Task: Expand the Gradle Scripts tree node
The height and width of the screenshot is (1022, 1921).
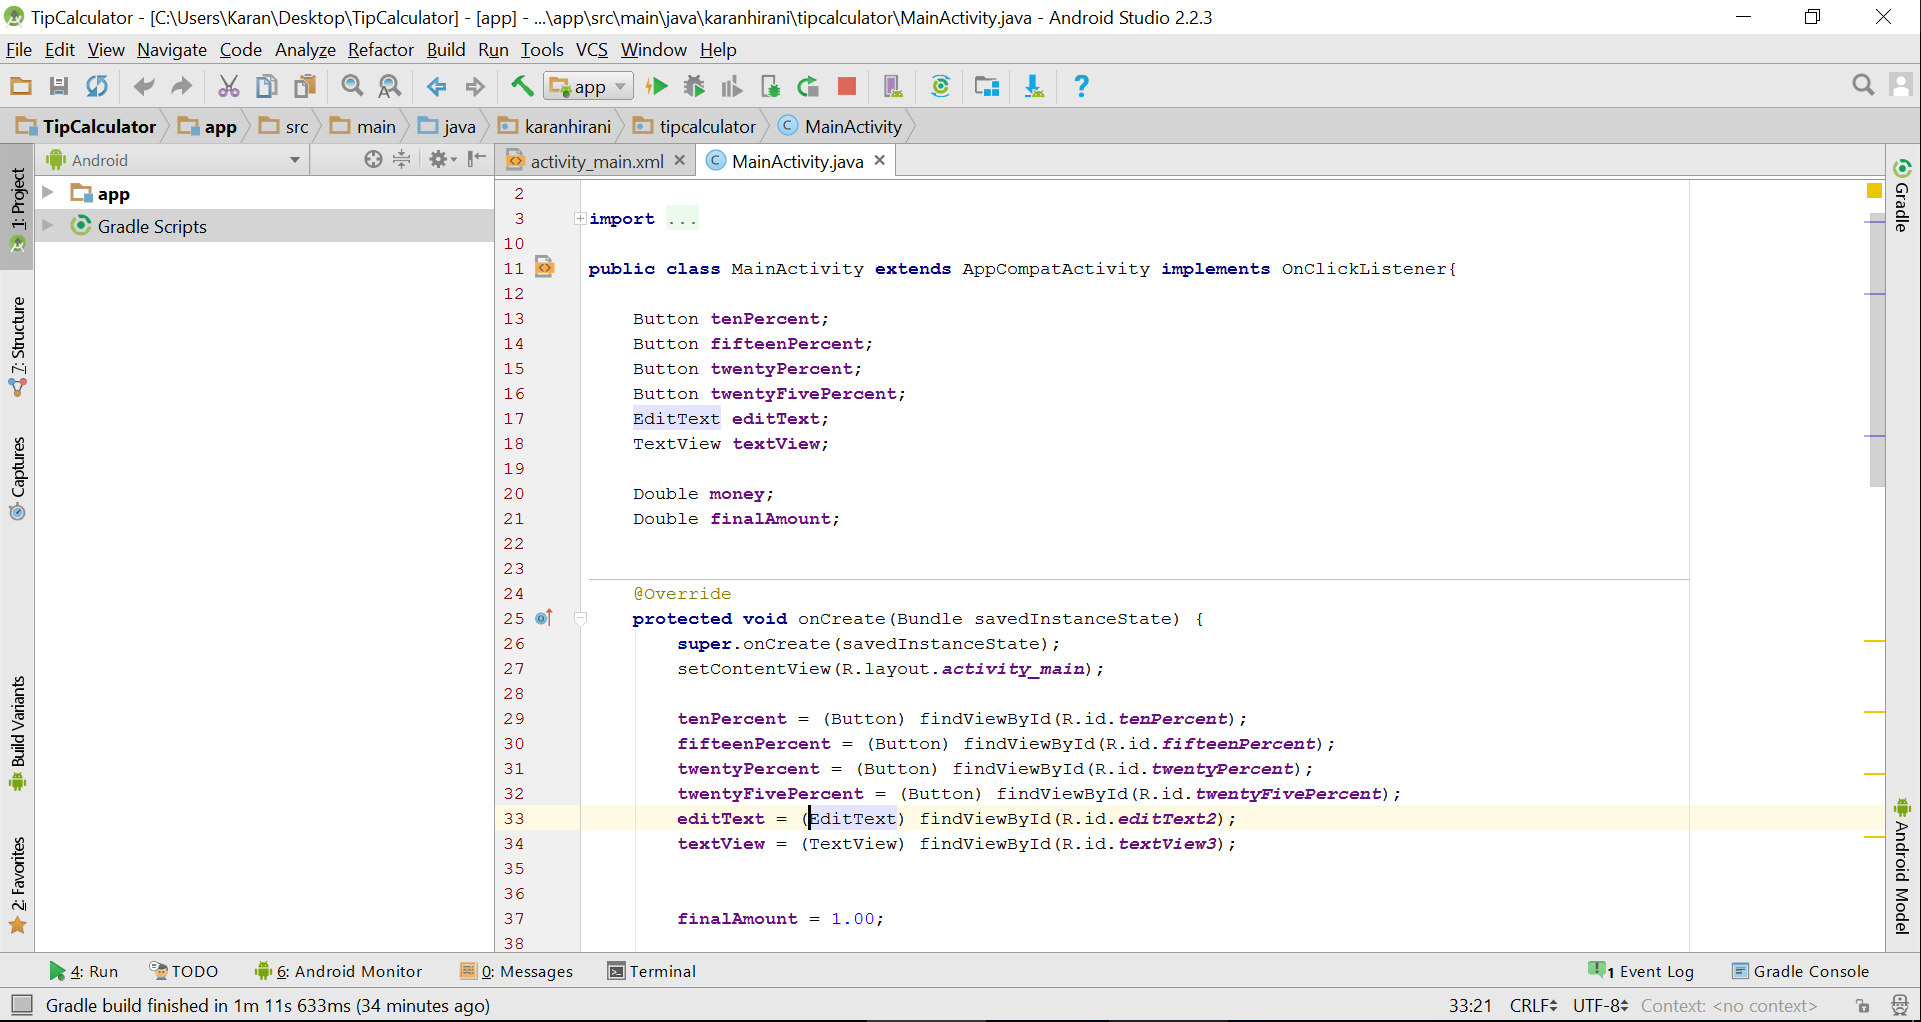Action: click(x=47, y=226)
